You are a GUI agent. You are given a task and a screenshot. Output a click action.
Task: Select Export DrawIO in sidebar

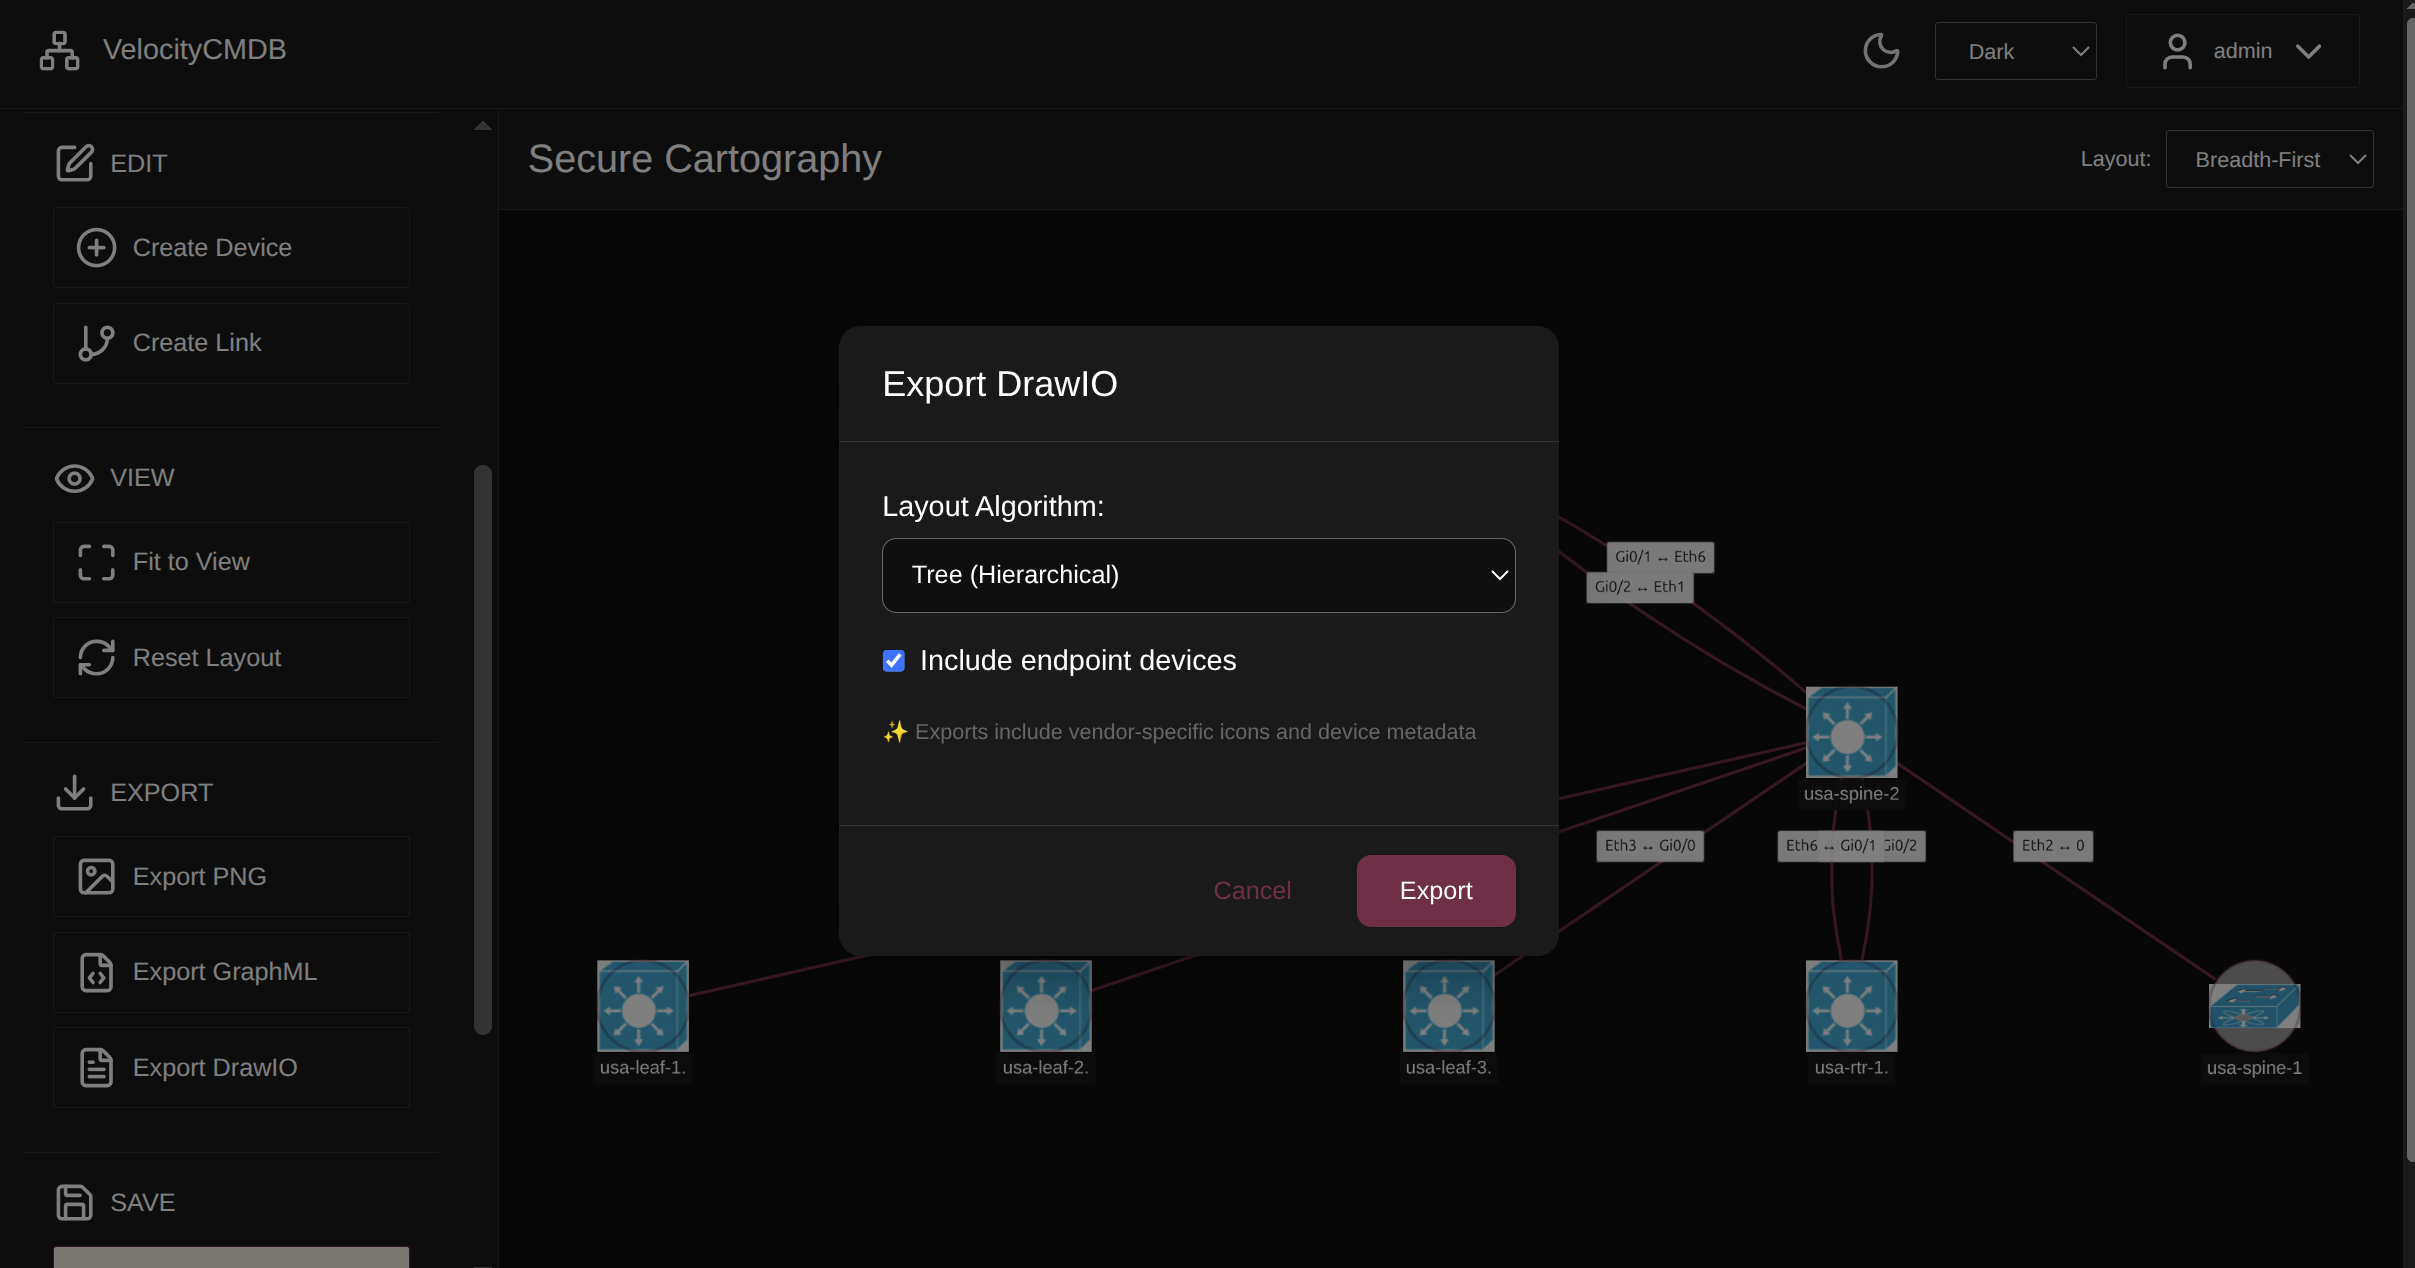click(231, 1068)
